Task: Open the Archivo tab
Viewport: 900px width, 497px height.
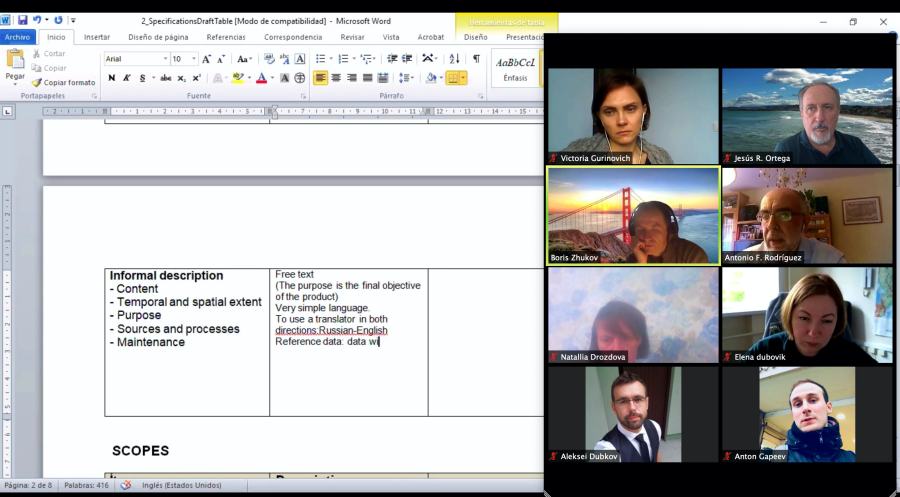Action: tap(17, 37)
